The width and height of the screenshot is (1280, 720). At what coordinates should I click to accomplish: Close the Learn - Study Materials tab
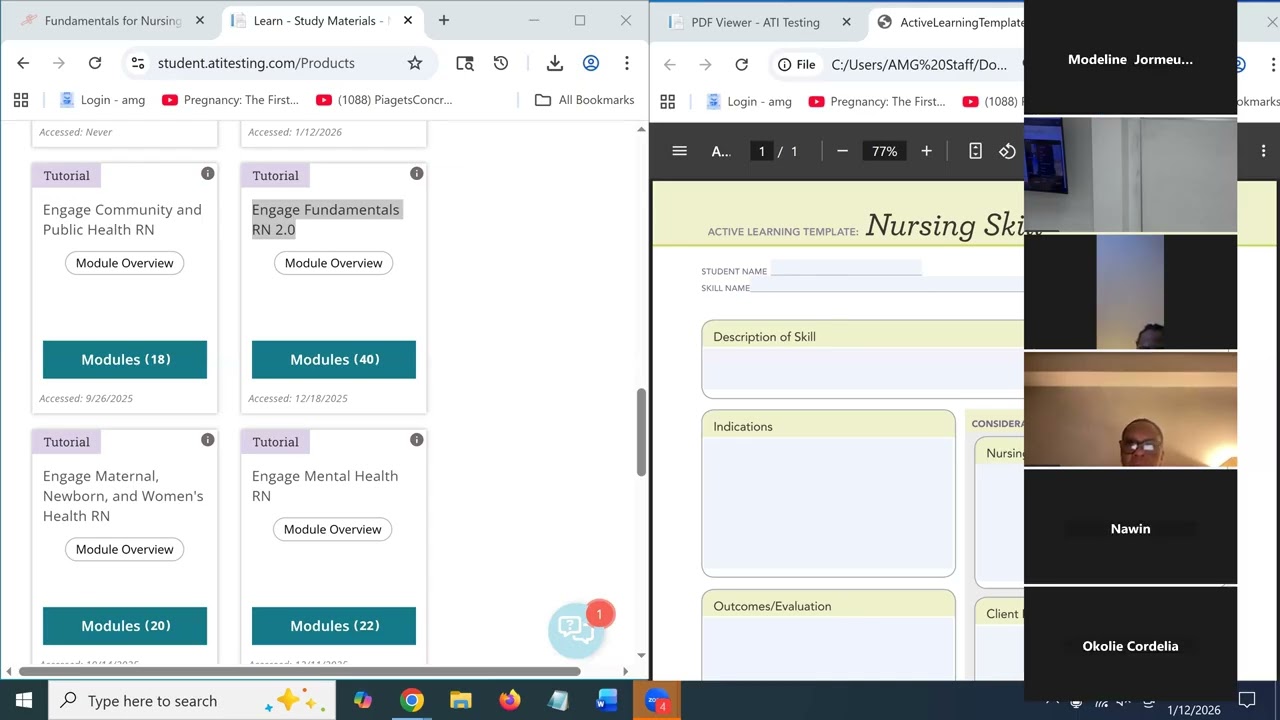[x=408, y=20]
